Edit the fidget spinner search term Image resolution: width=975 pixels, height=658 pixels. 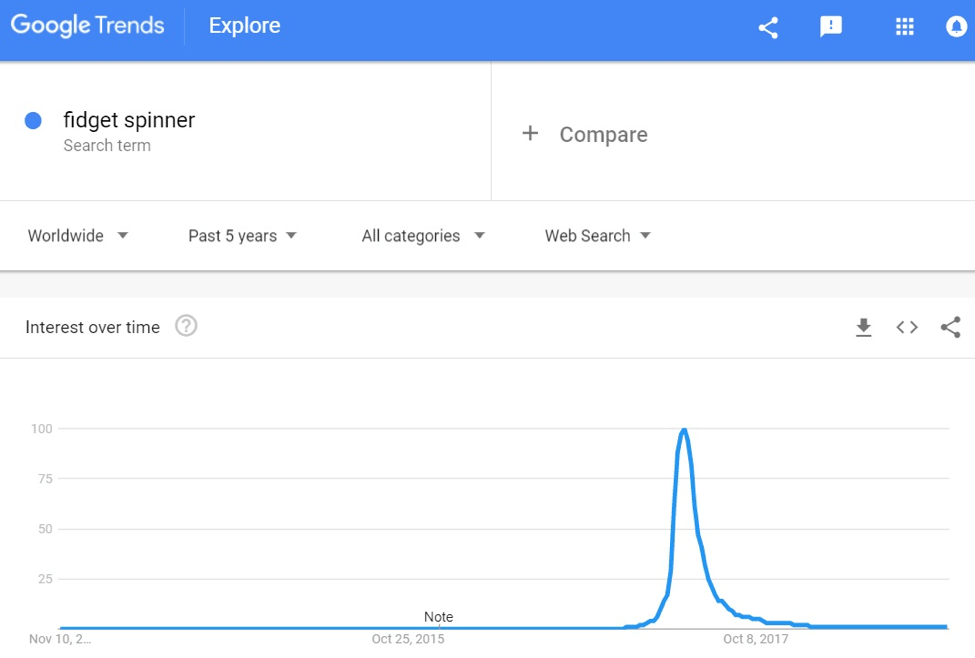pos(129,120)
